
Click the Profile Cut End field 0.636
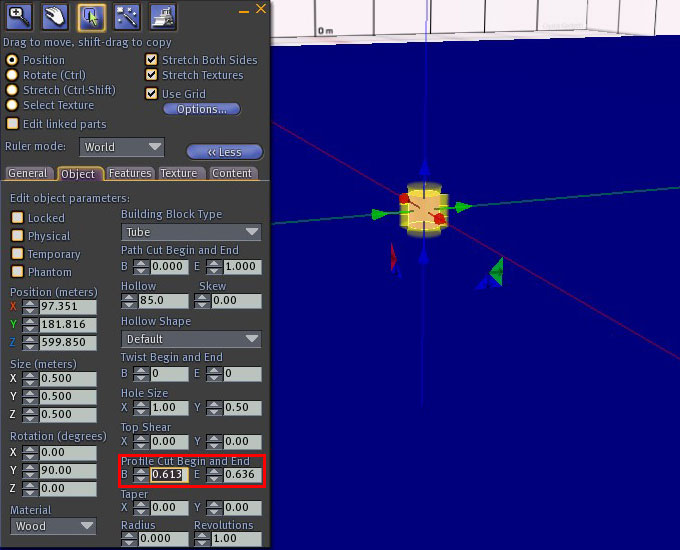242,475
